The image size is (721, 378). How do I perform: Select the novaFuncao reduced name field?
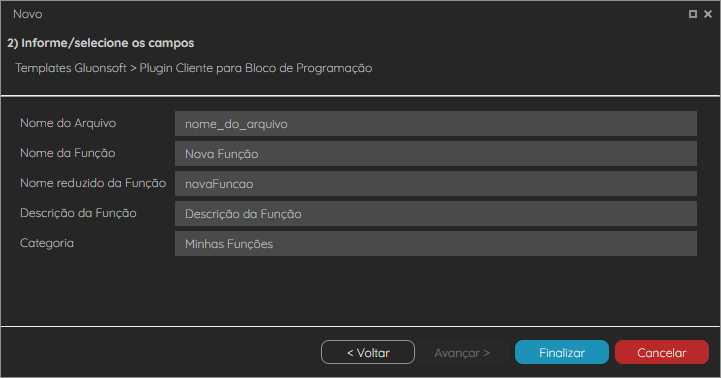[435, 183]
